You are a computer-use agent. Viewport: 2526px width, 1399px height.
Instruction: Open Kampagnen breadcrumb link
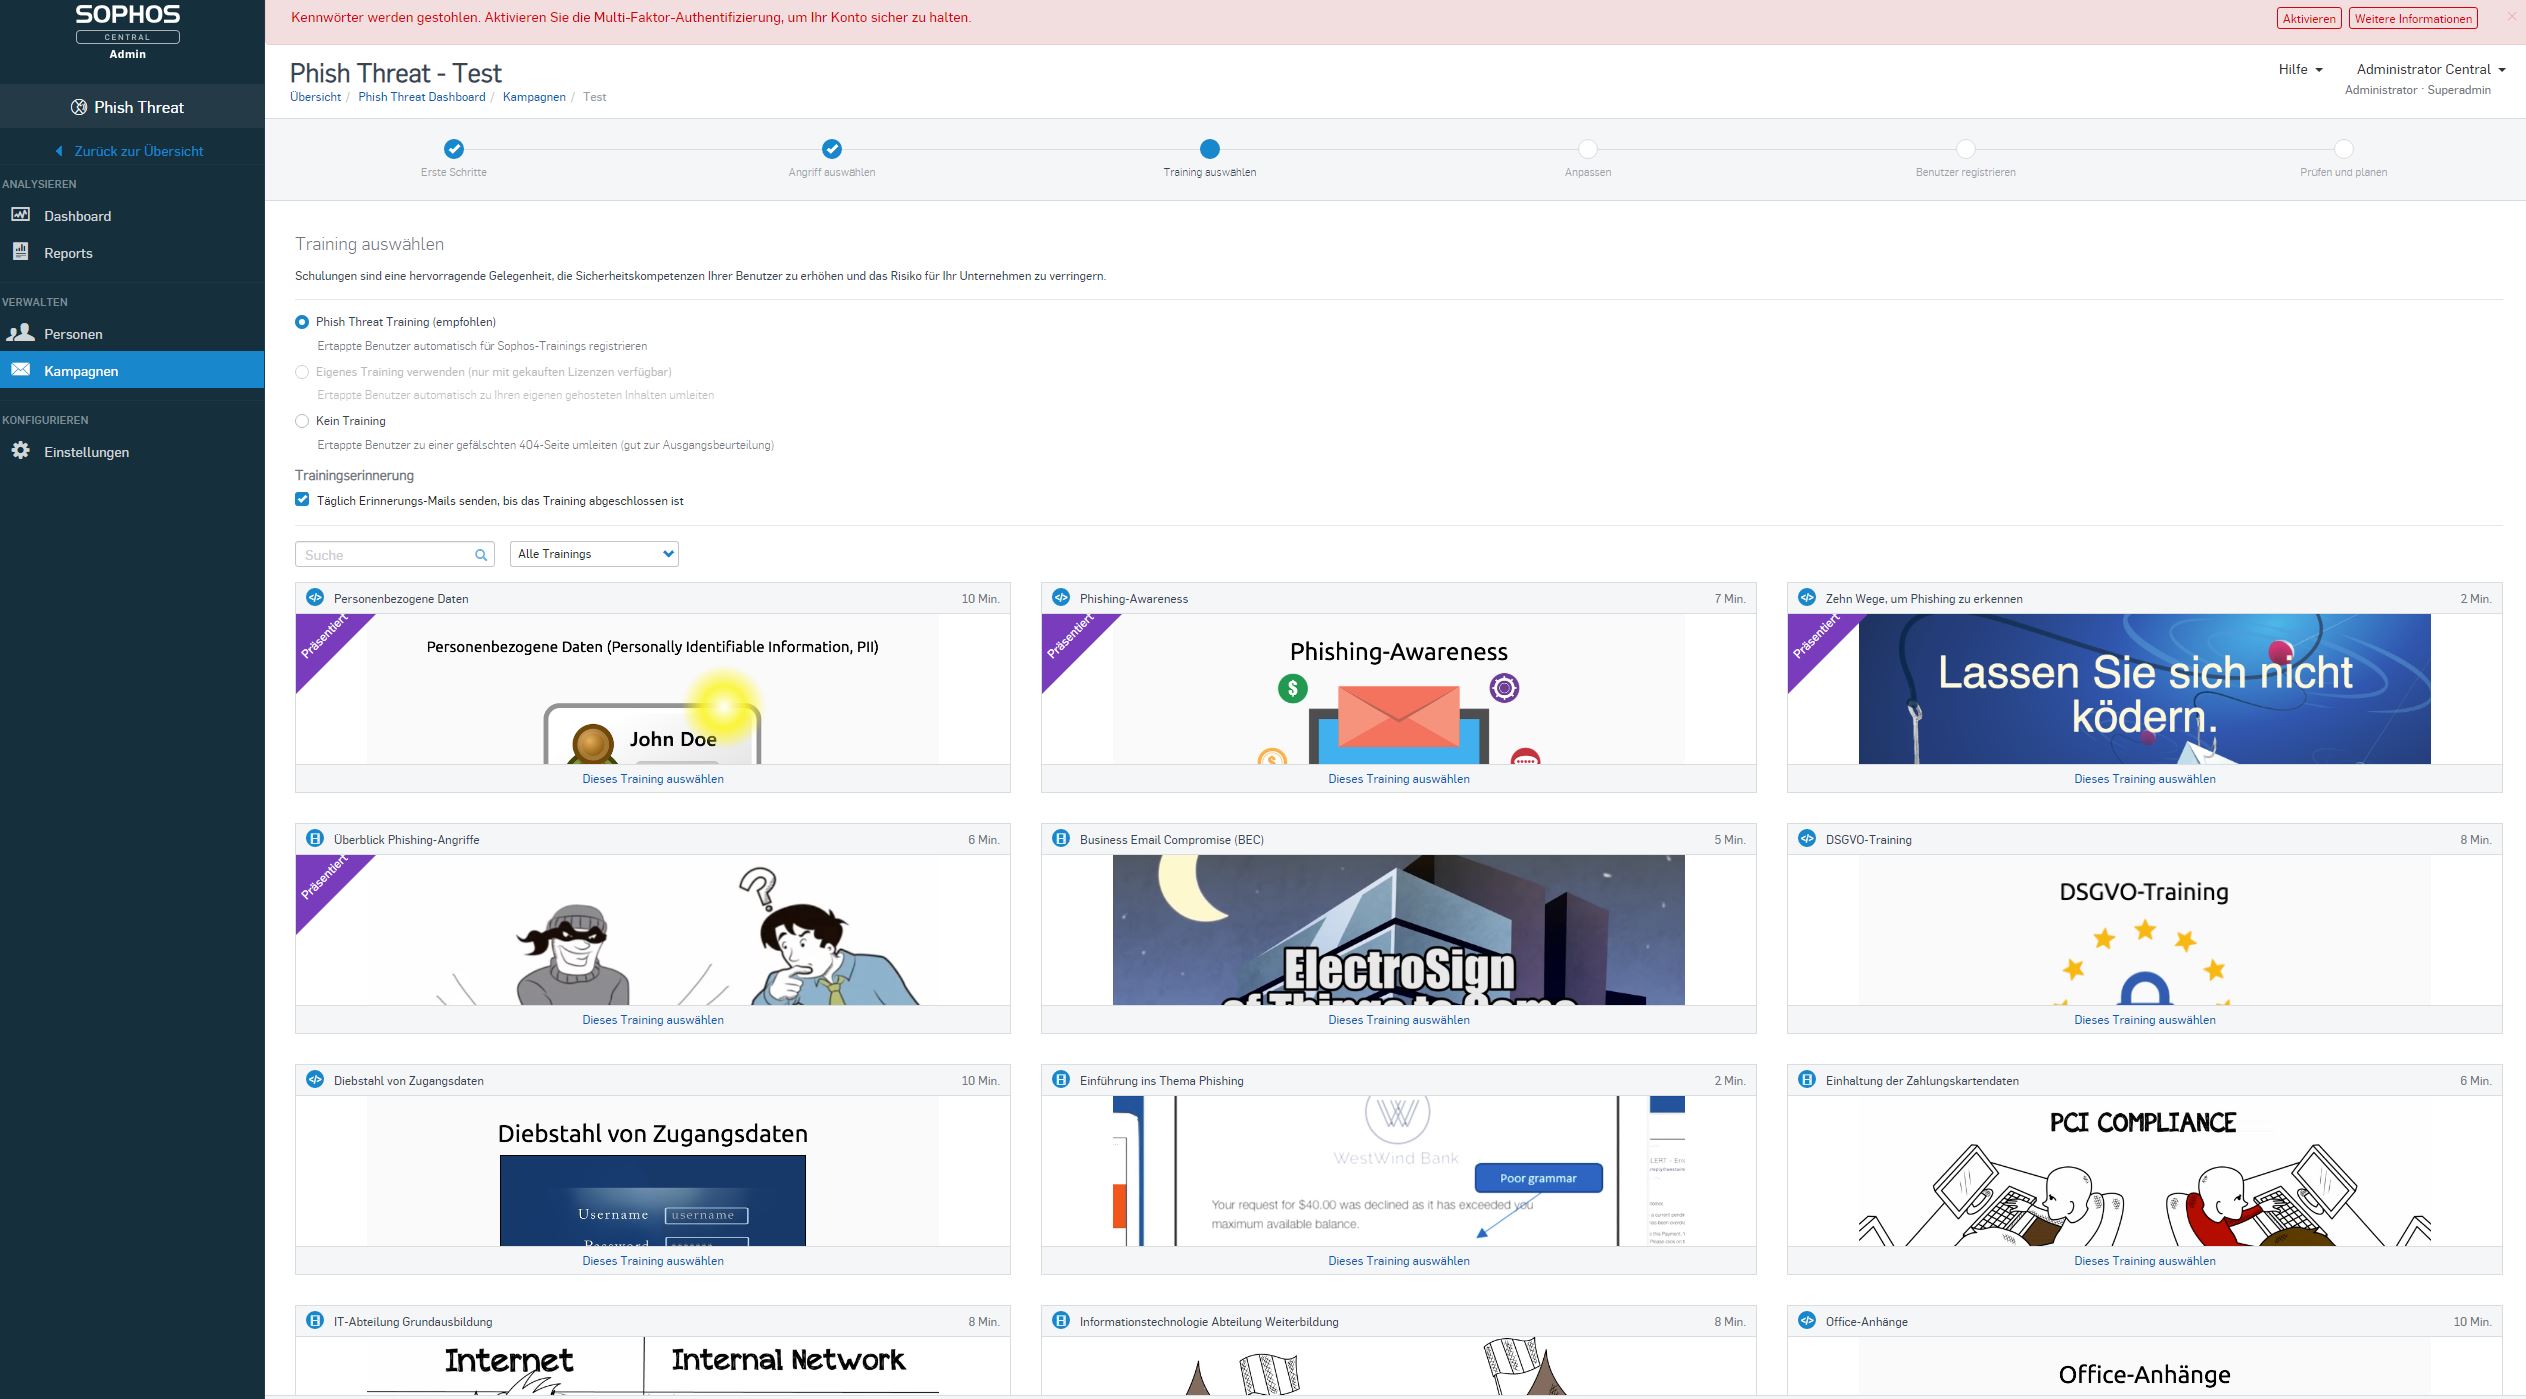click(x=534, y=97)
